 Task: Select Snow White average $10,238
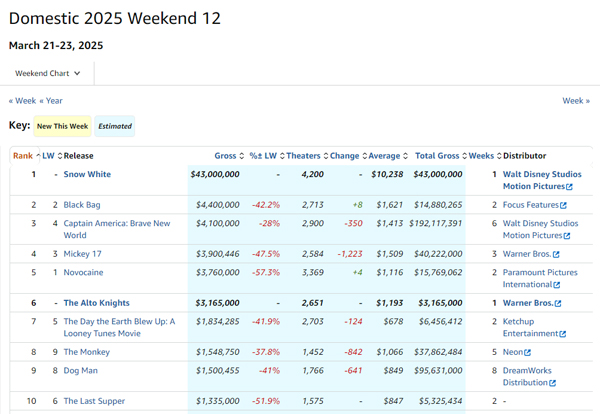387,174
